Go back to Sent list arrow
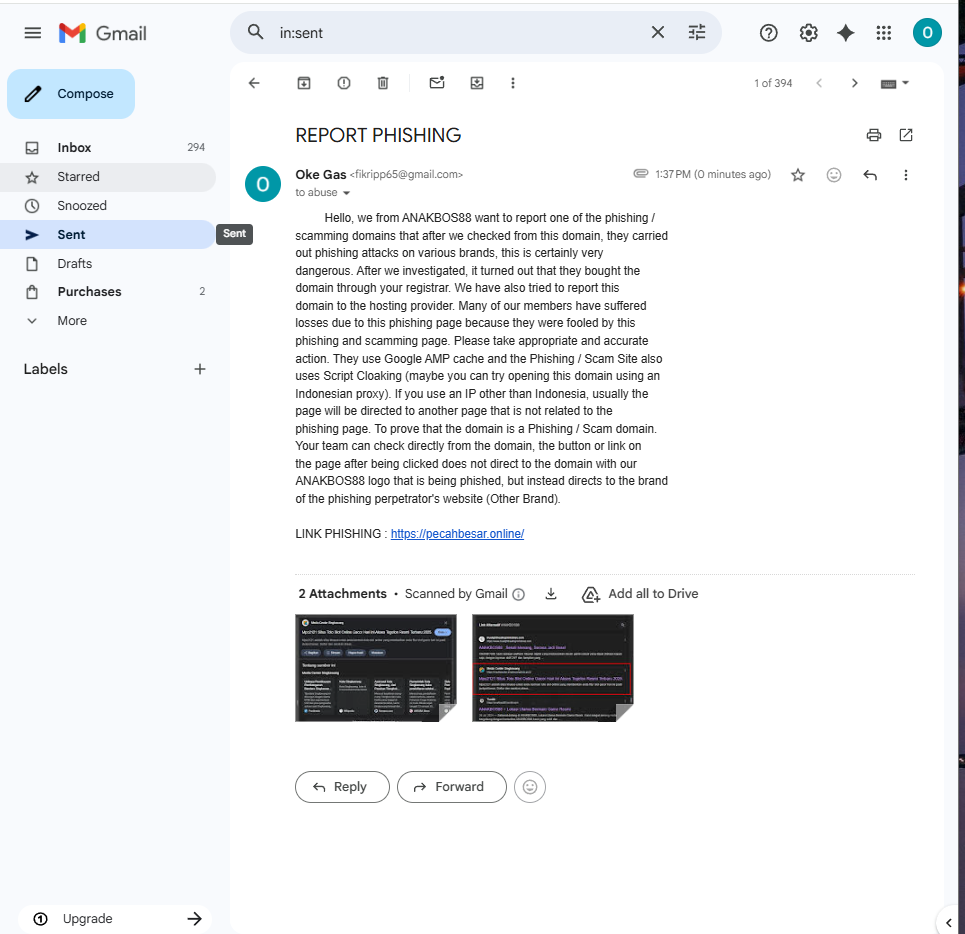Image resolution: width=965 pixels, height=934 pixels. [254, 83]
